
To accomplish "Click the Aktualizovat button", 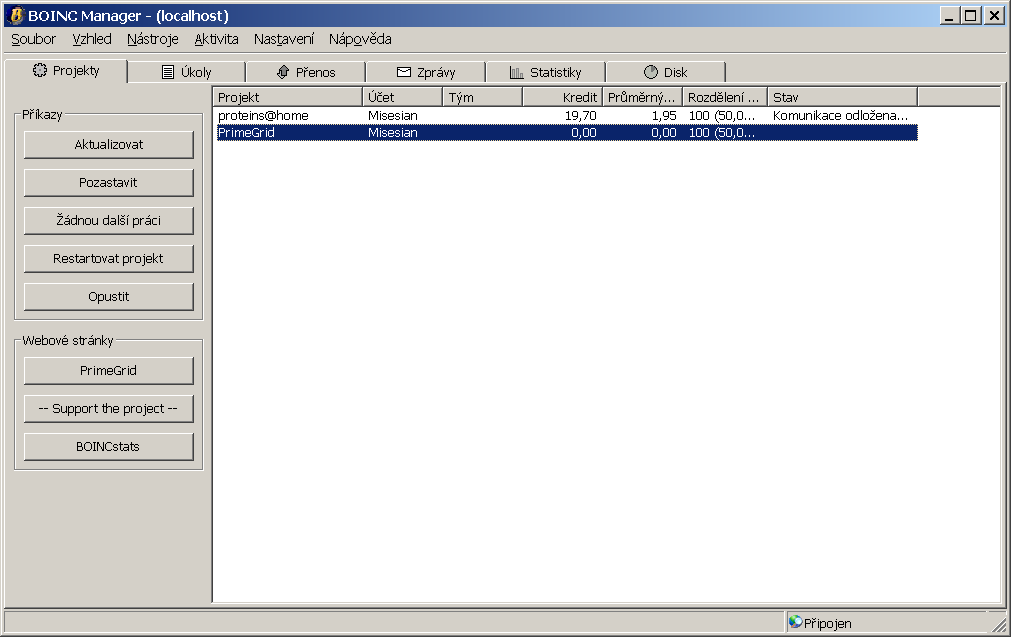I will click(108, 144).
